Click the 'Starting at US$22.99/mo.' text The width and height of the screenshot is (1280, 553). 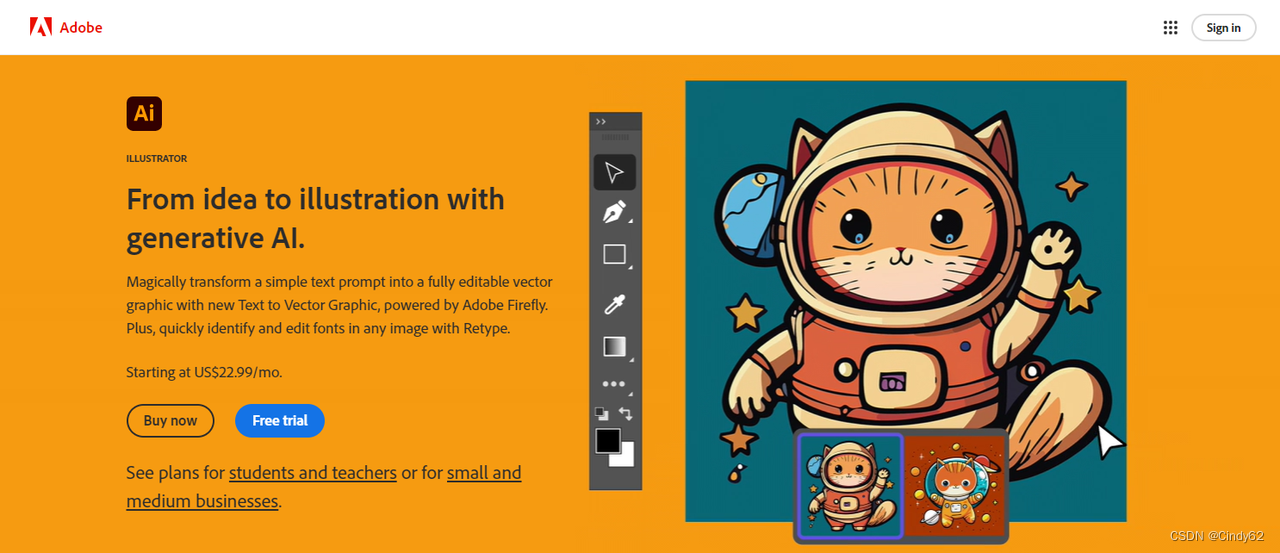tap(204, 372)
